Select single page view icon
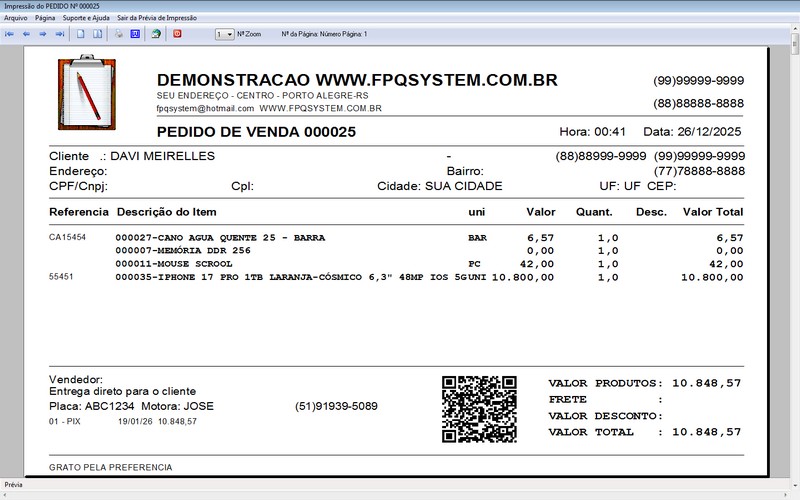 81,34
